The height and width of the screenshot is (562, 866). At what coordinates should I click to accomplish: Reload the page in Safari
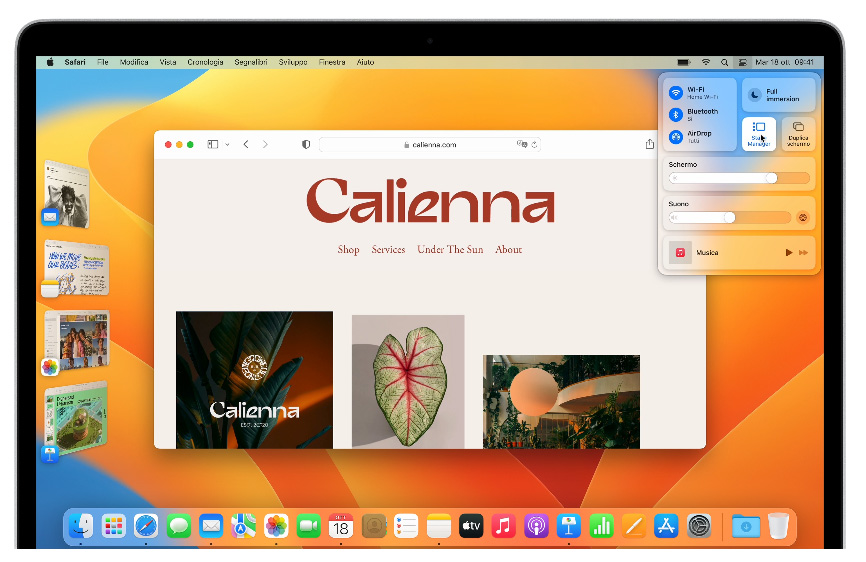(534, 145)
